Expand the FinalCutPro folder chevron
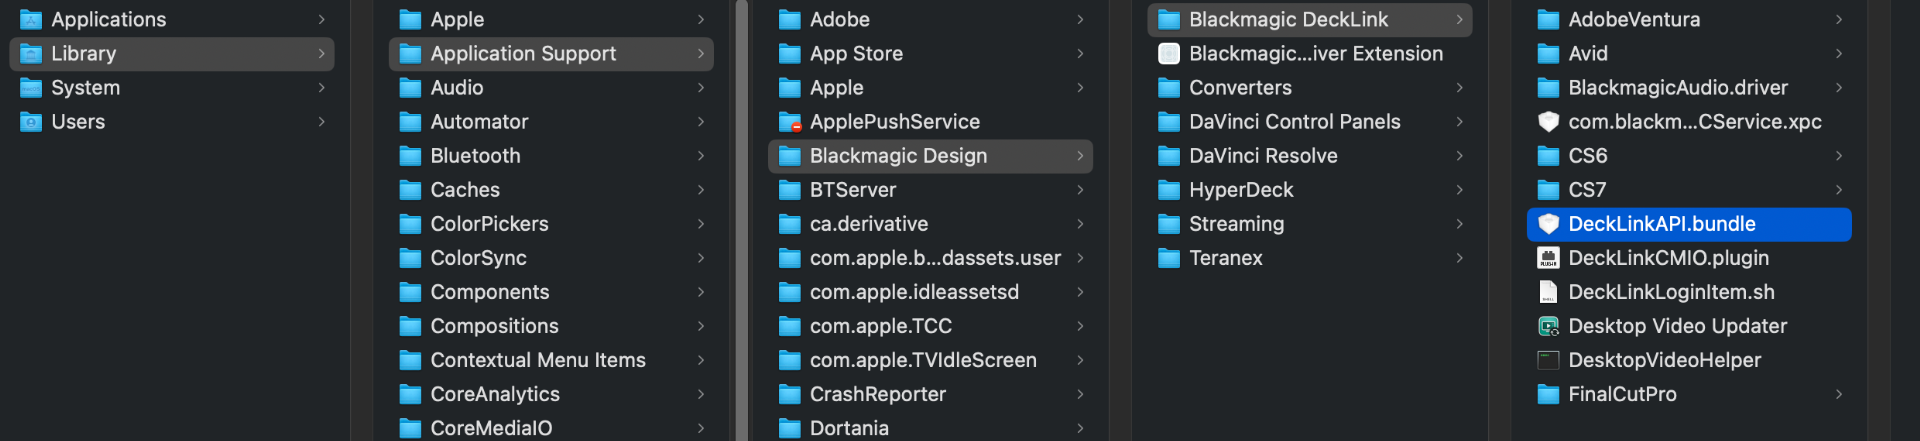 coord(1839,394)
